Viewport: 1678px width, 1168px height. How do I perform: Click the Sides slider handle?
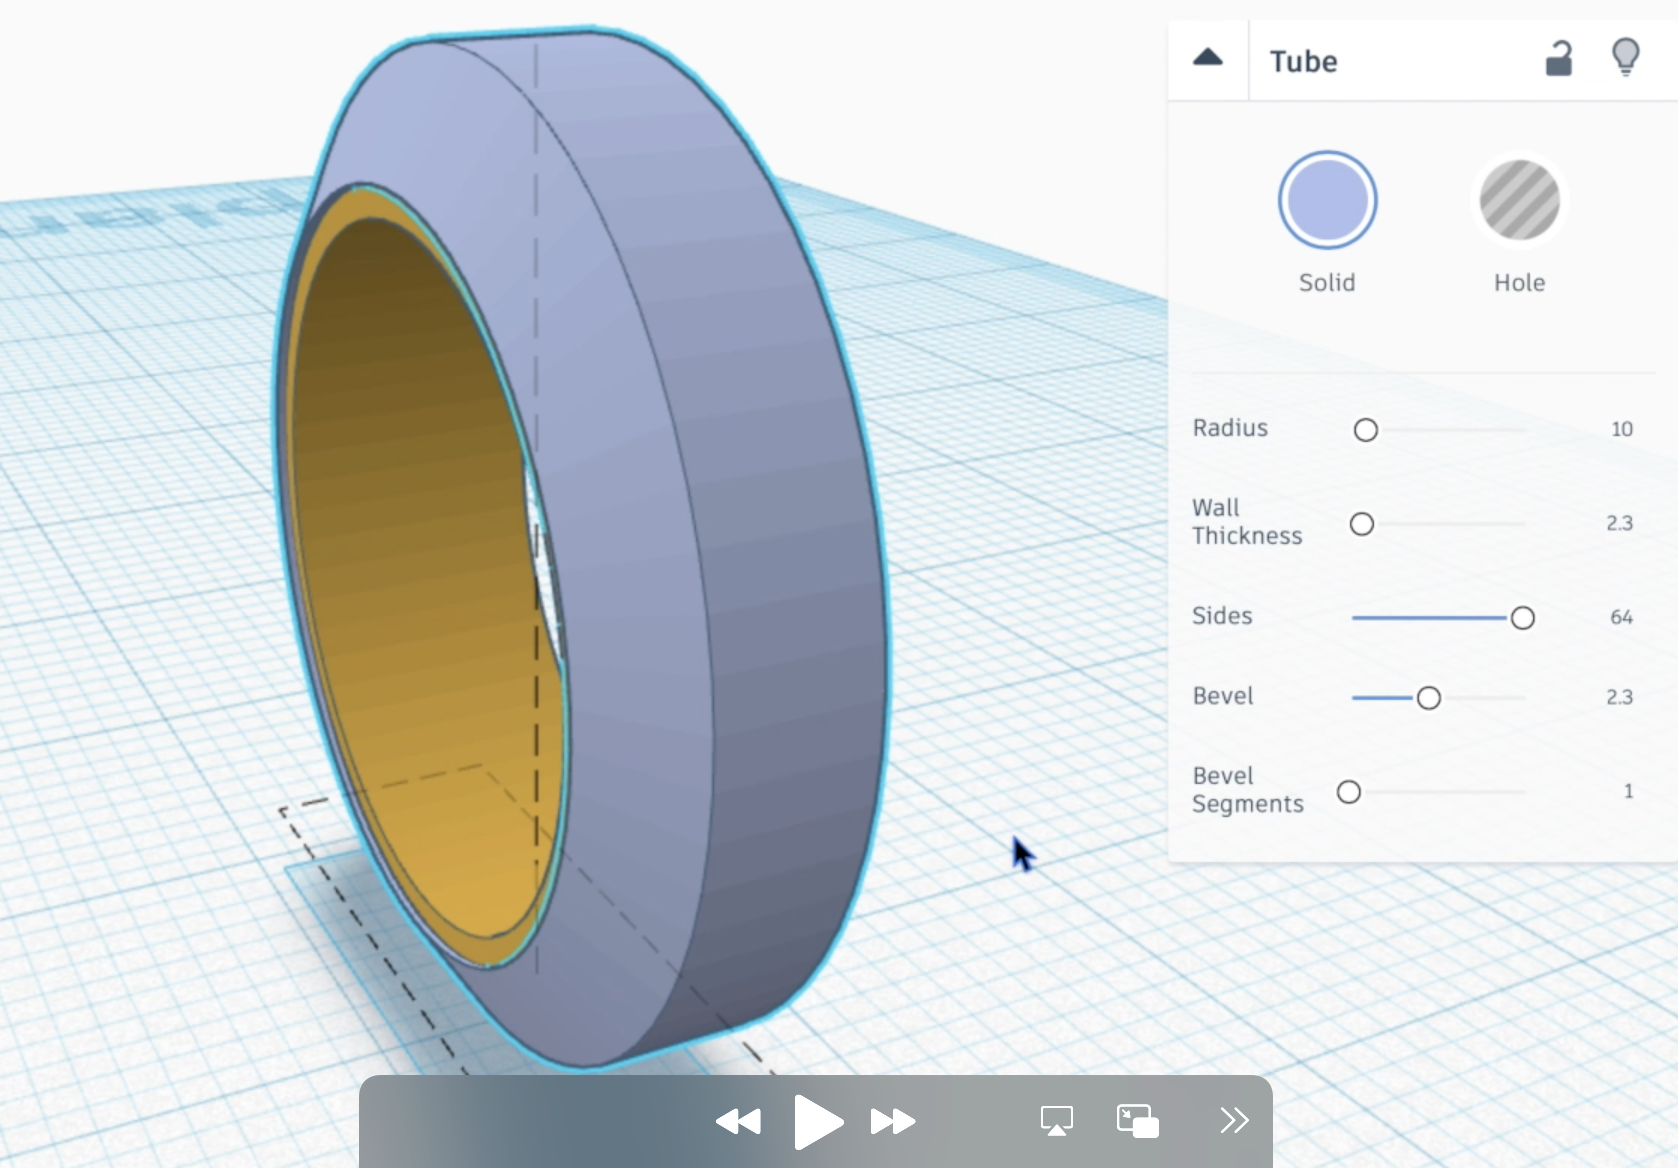pyautogui.click(x=1522, y=618)
